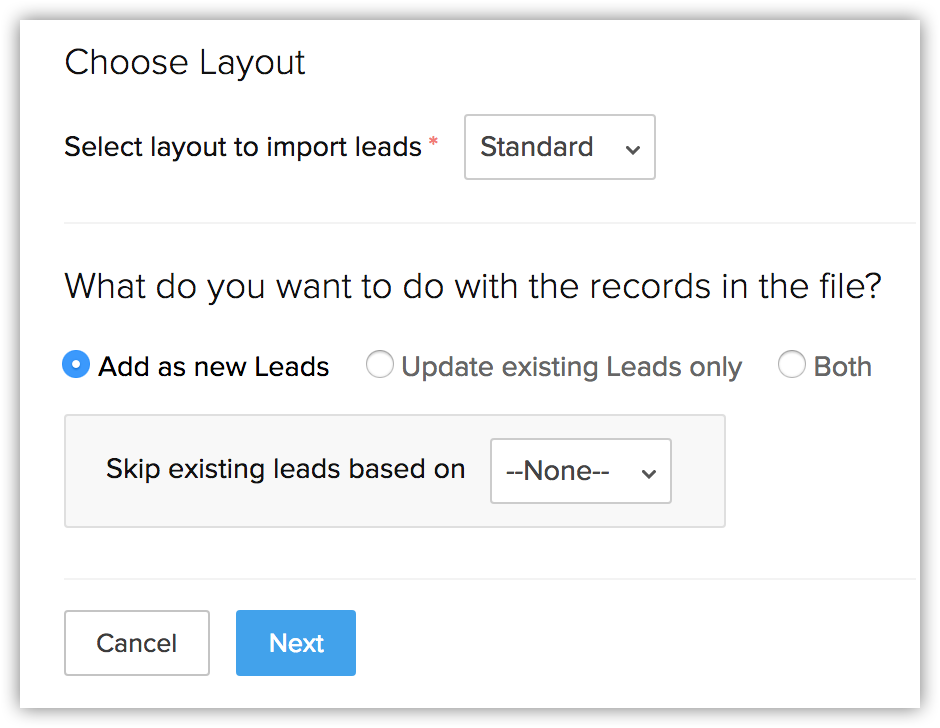This screenshot has height=728, width=940.
Task: Select the Add as new Leads radio button
Action: click(x=76, y=365)
